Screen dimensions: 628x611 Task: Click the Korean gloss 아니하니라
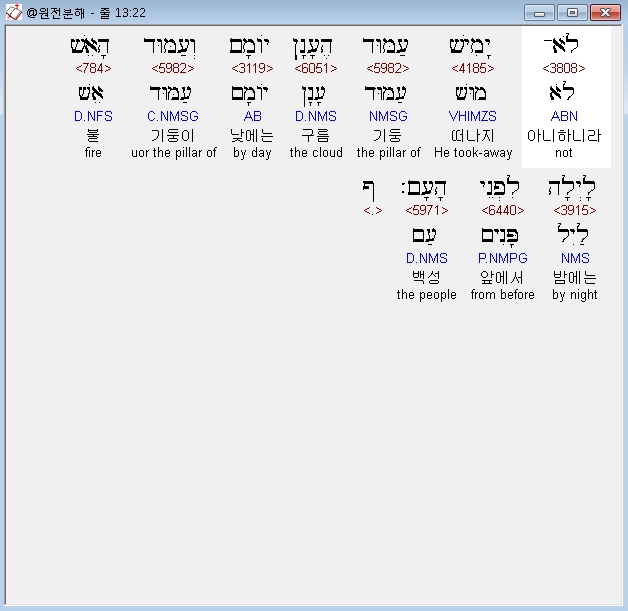[564, 136]
